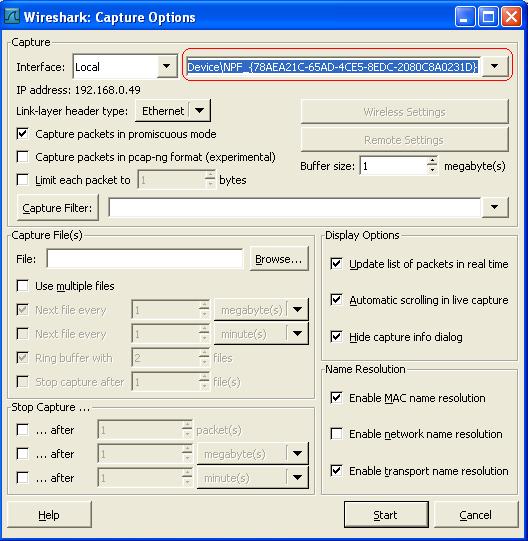Increase the Buffer size stepper
This screenshot has height=541, width=528.
pos(432,161)
